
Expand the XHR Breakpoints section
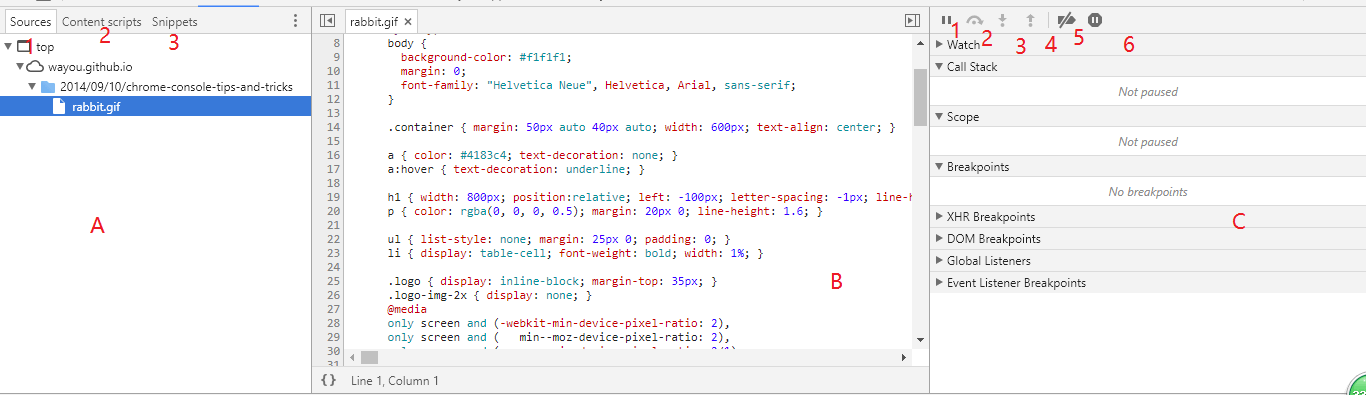tap(939, 217)
